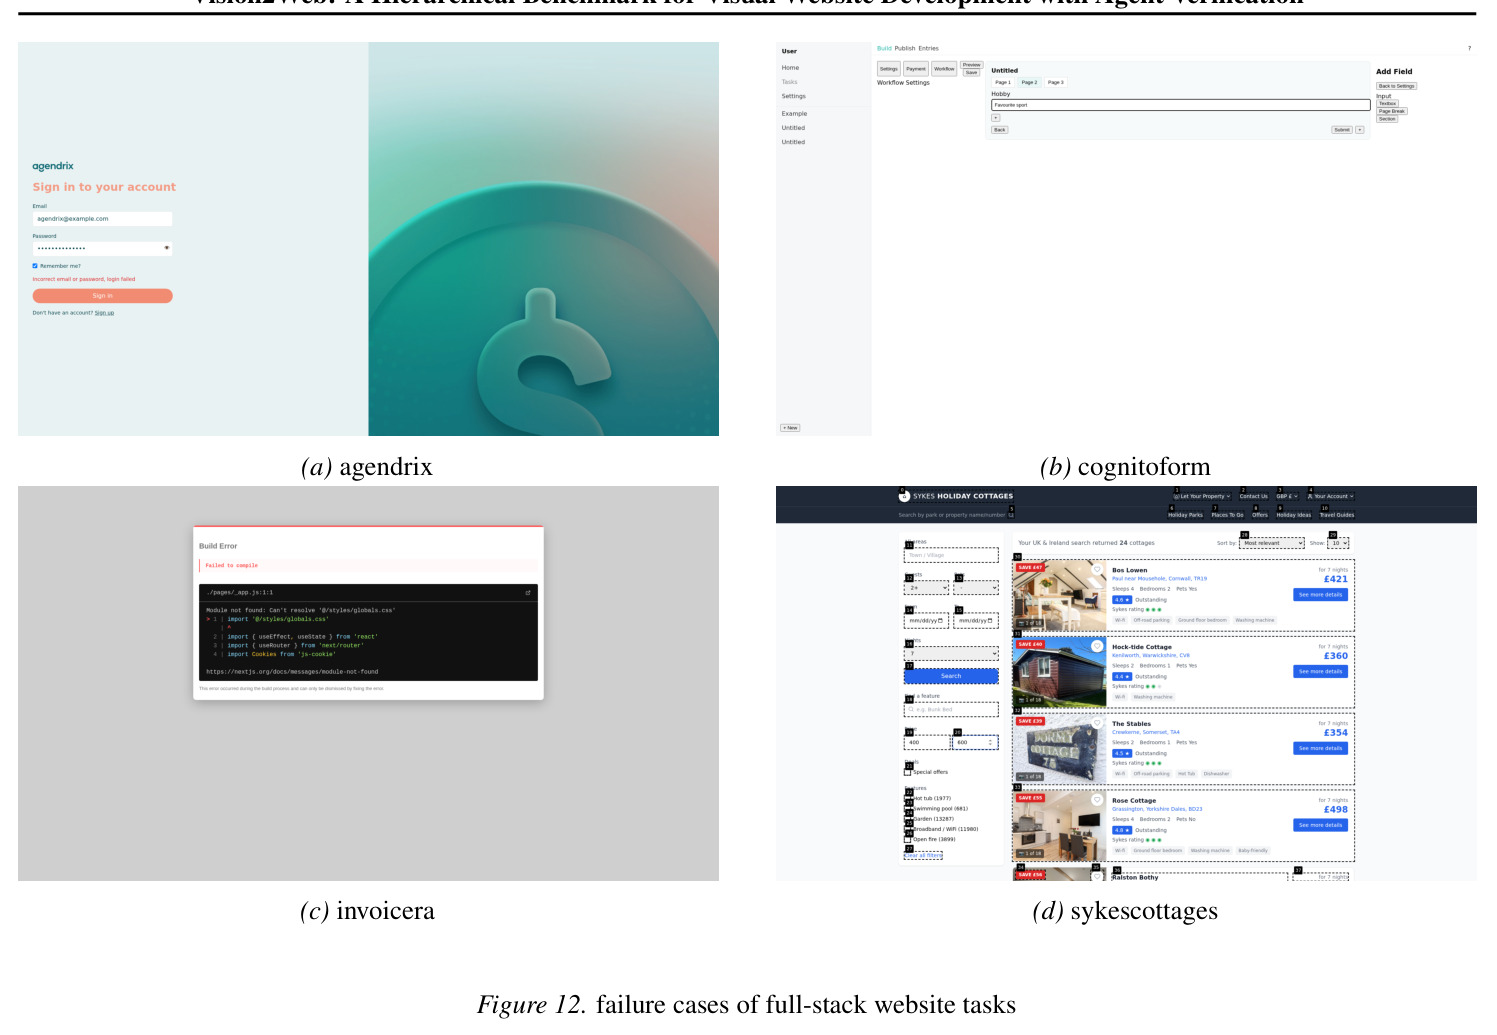Tick the Hot tub (1977) checkbox
The height and width of the screenshot is (1035, 1497).
pyautogui.click(x=908, y=799)
